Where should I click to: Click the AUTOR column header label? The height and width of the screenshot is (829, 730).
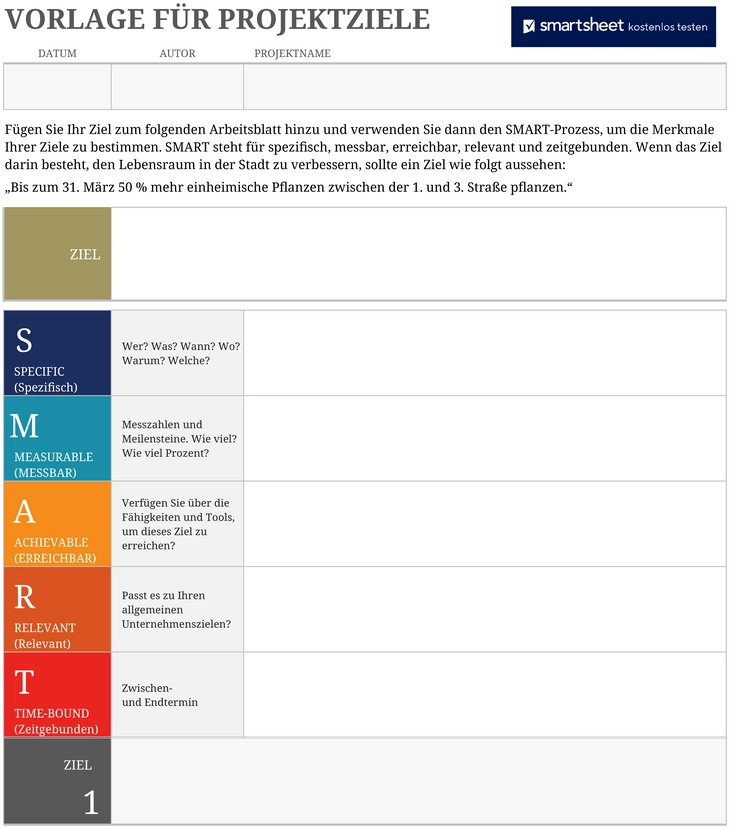178,53
